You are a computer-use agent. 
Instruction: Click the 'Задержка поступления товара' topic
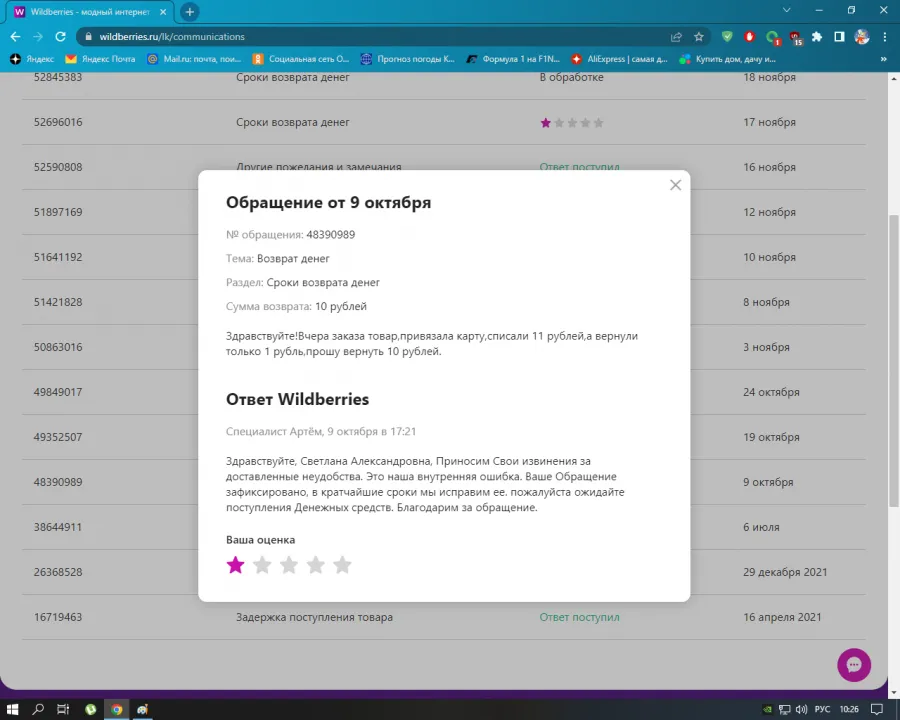315,617
